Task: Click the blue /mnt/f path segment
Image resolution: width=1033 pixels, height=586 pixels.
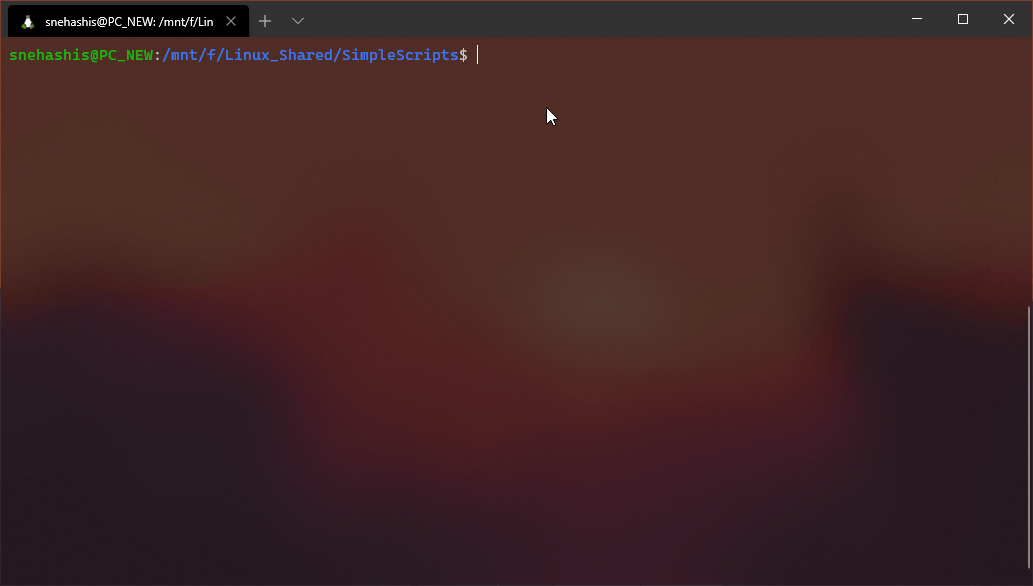Action: 189,55
